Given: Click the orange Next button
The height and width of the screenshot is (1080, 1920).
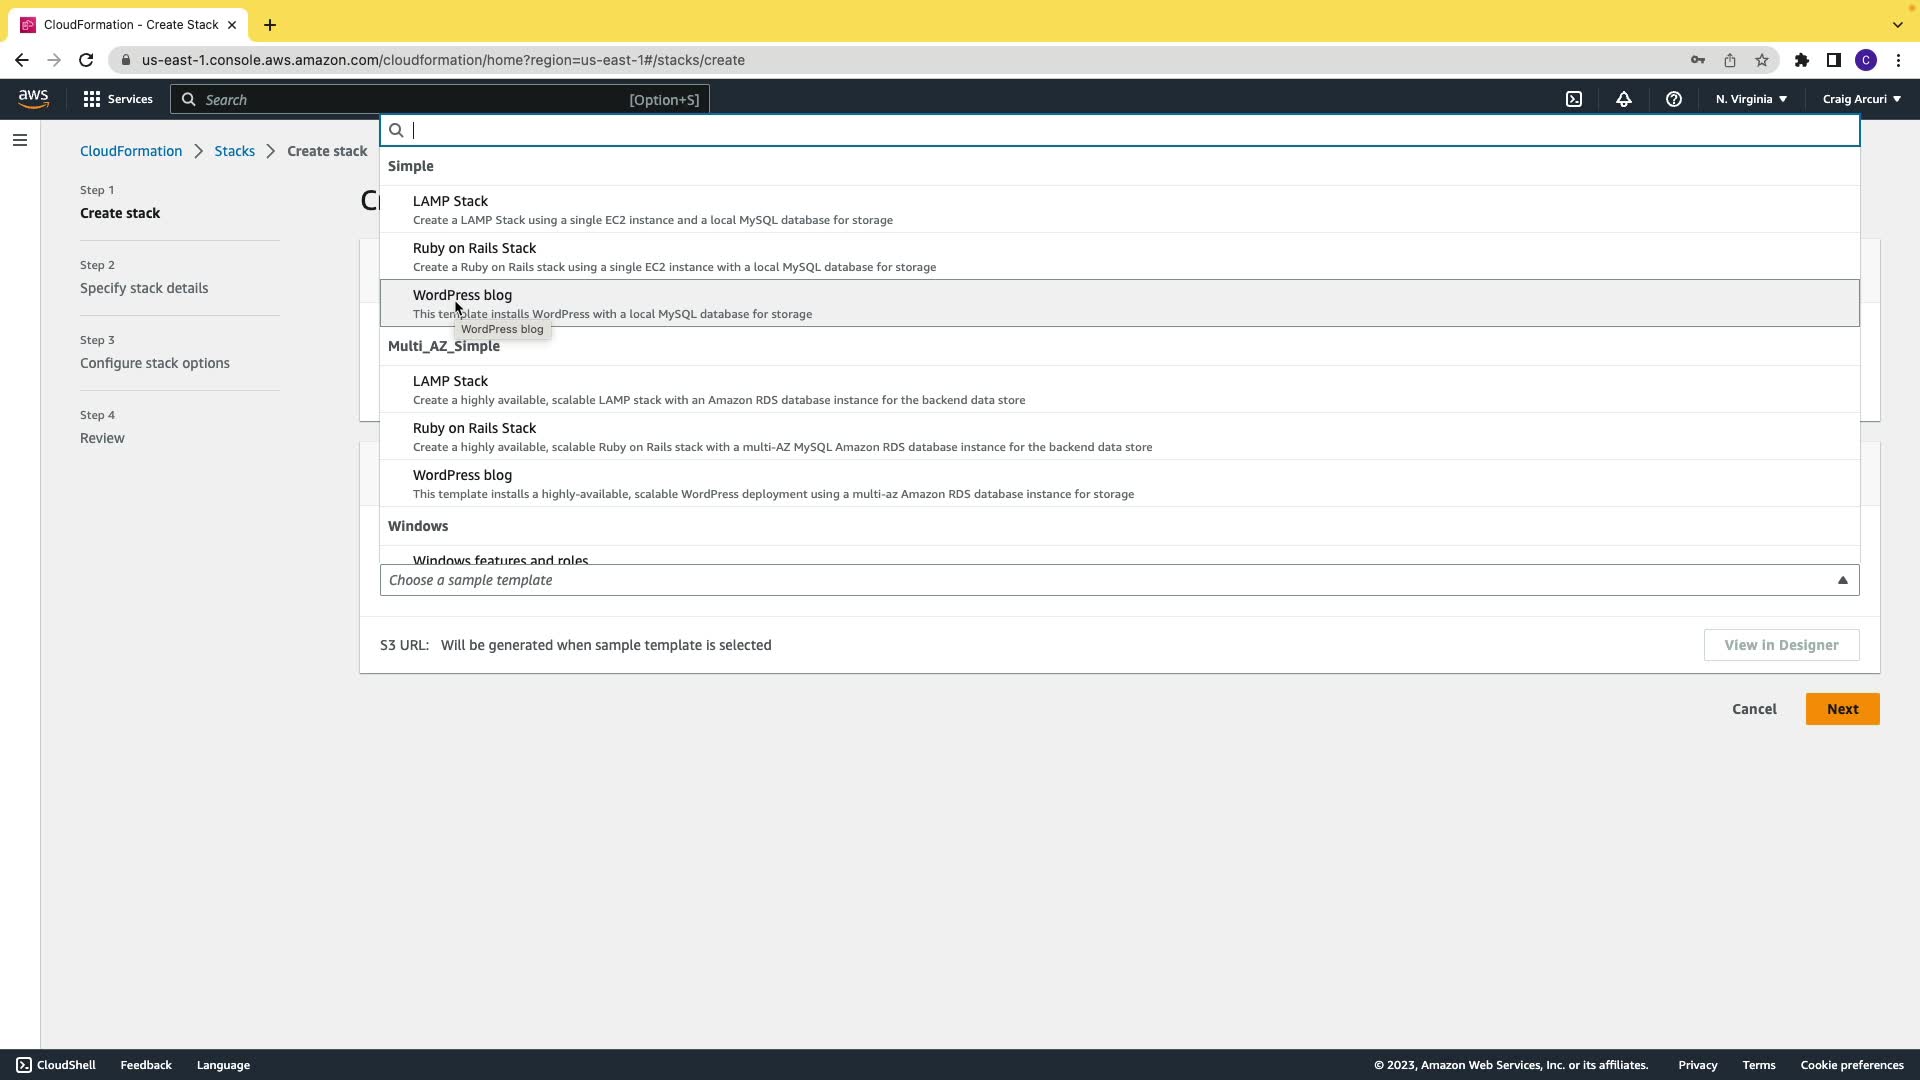Looking at the screenshot, I should pyautogui.click(x=1842, y=709).
